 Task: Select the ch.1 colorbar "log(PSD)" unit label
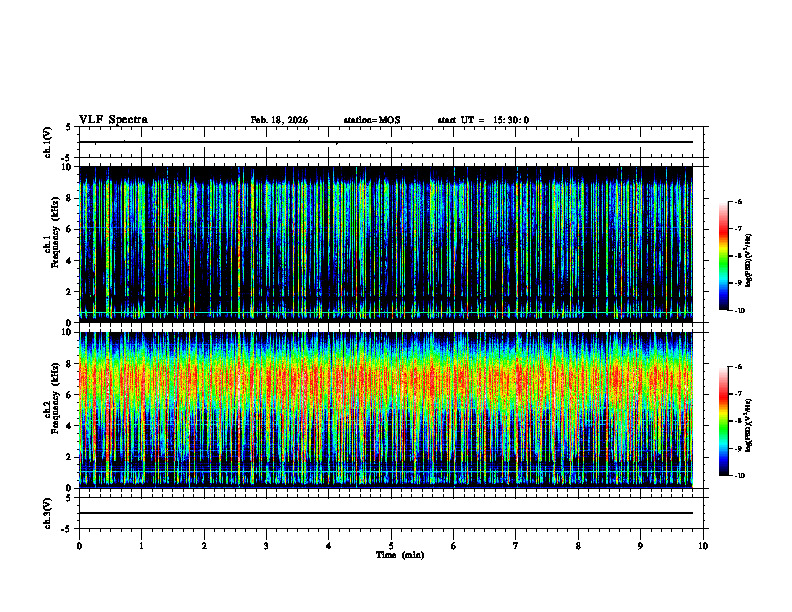pyautogui.click(x=749, y=261)
